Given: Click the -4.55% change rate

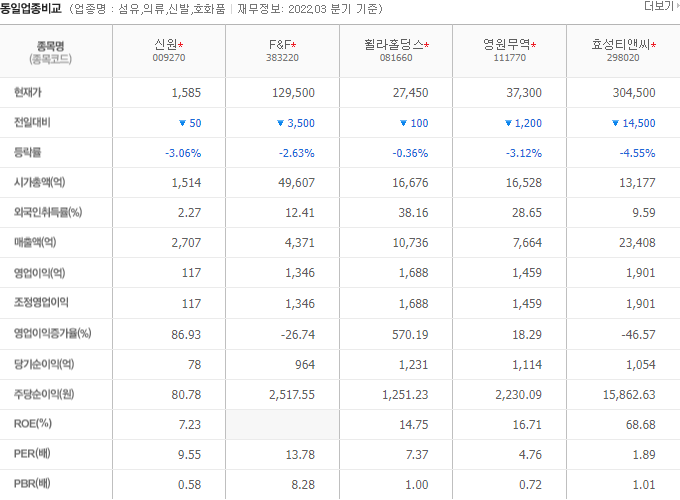Looking at the screenshot, I should 637,153.
